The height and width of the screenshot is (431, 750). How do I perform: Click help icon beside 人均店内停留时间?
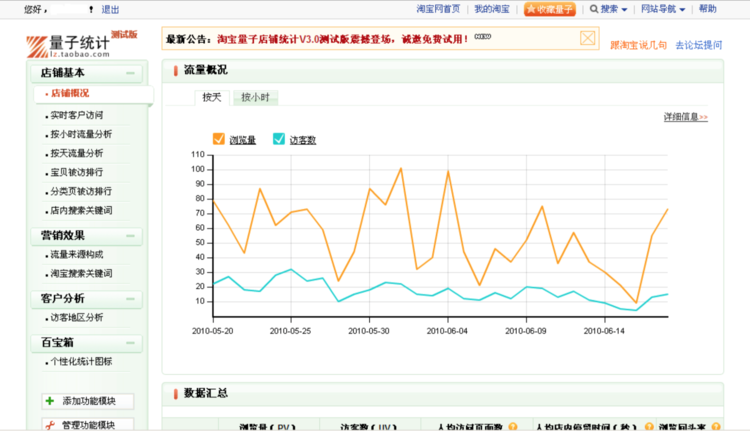pyautogui.click(x=649, y=426)
